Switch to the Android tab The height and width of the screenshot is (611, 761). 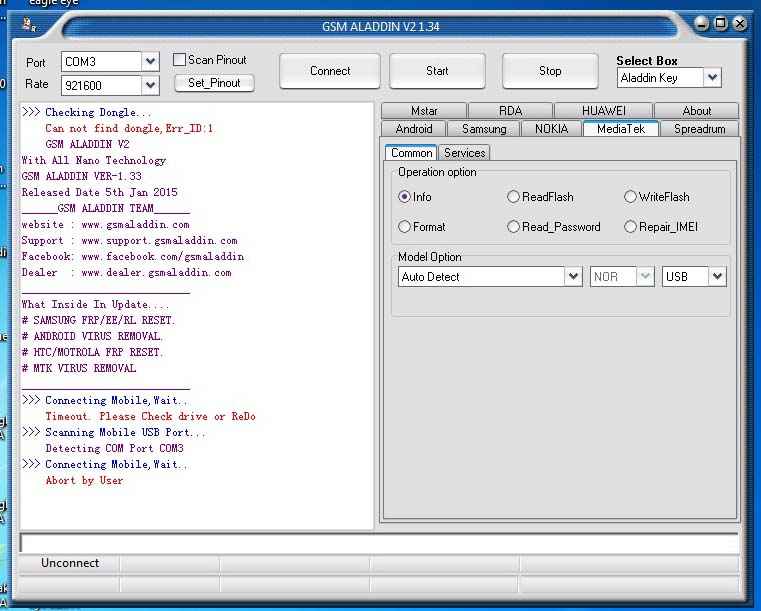(x=414, y=129)
